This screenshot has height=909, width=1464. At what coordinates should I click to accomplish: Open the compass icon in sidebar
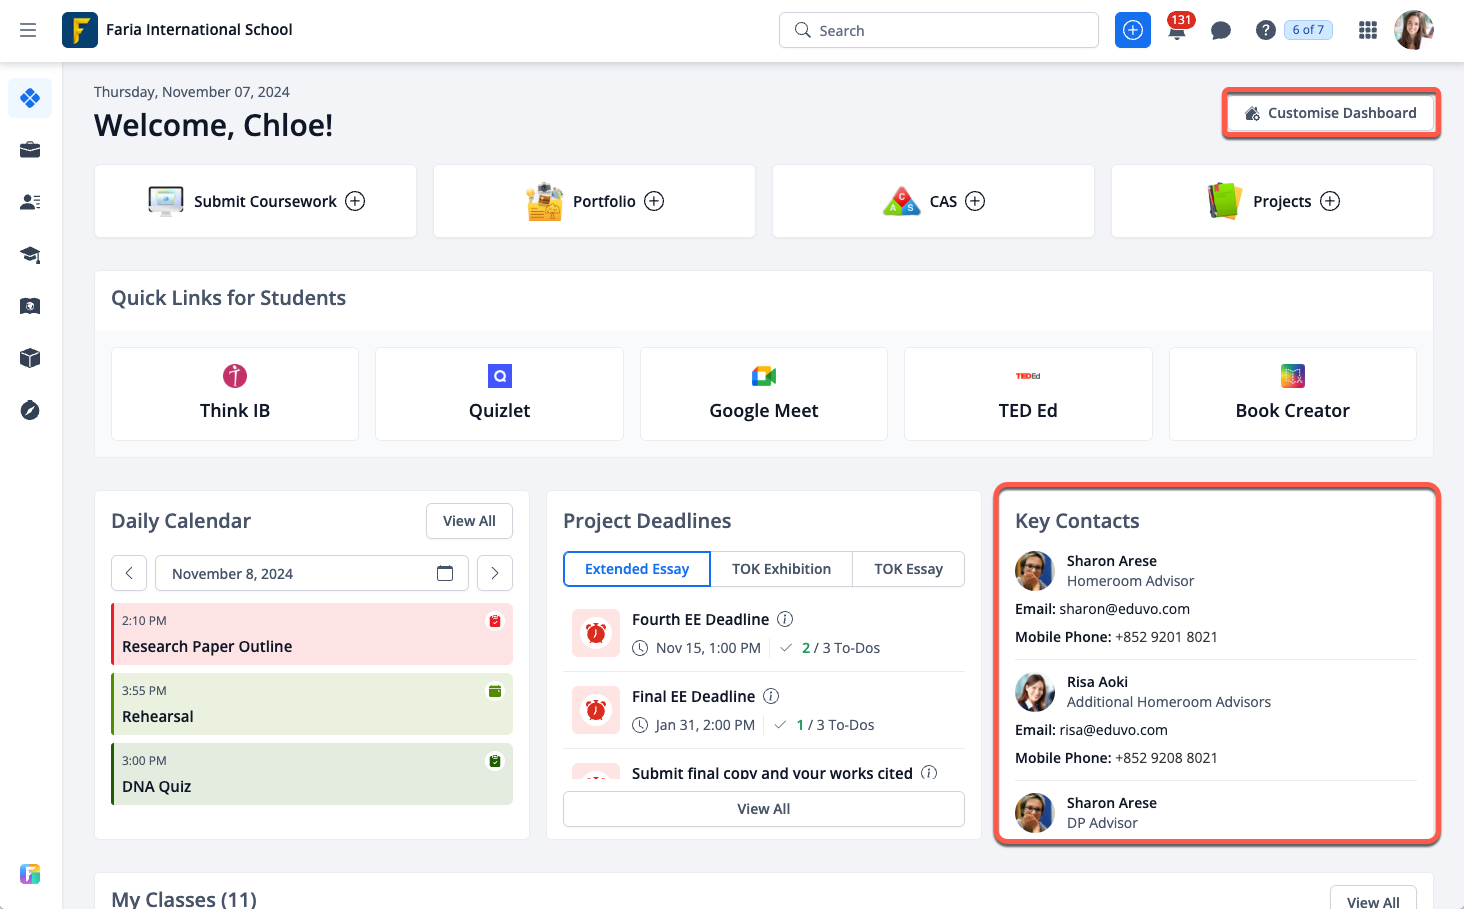pyautogui.click(x=30, y=410)
